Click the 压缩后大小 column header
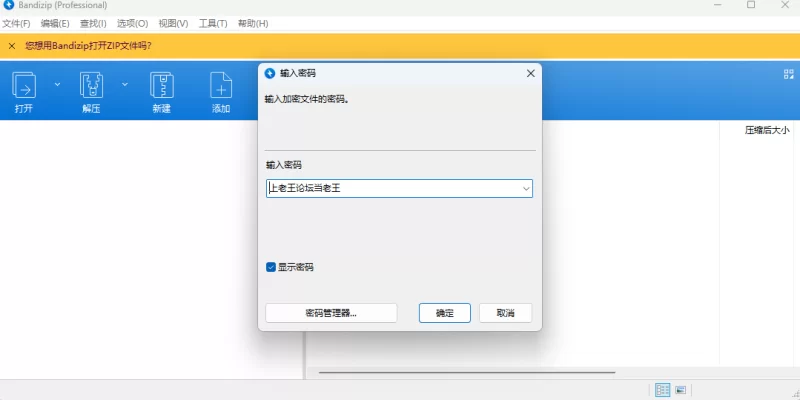This screenshot has height=400, width=800. click(x=767, y=130)
